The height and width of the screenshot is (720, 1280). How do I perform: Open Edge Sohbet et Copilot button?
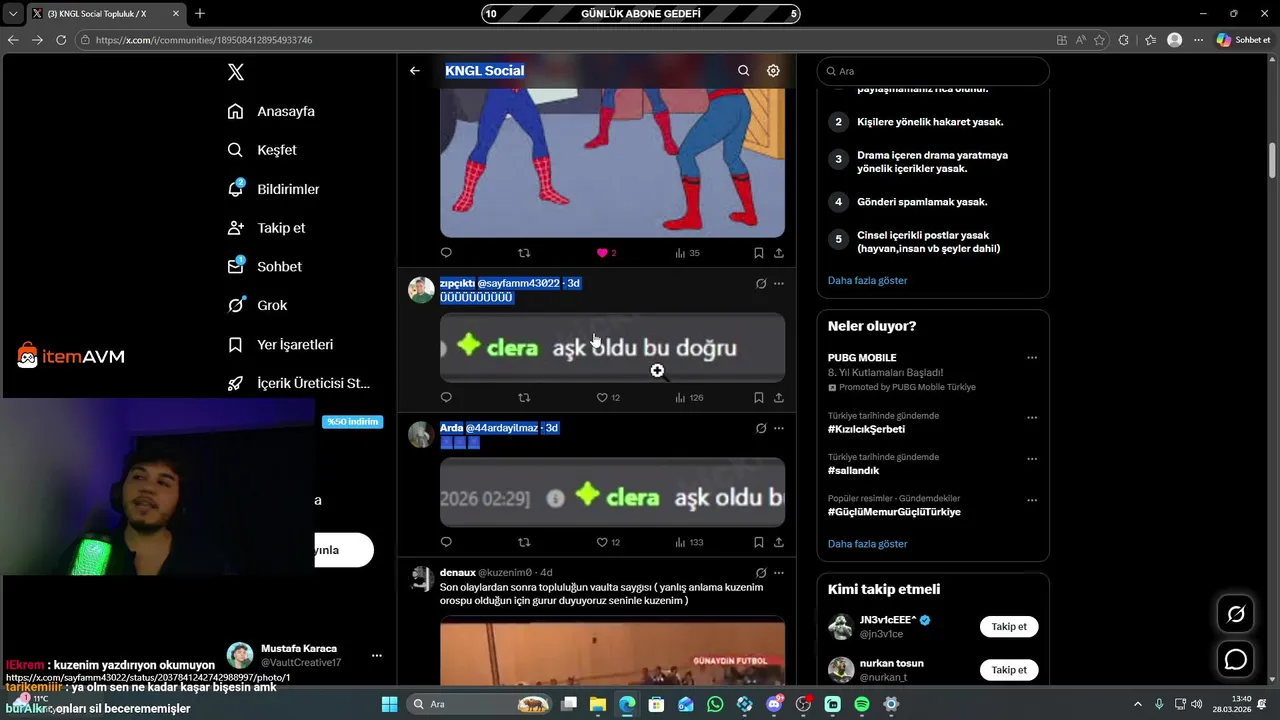(x=1243, y=40)
